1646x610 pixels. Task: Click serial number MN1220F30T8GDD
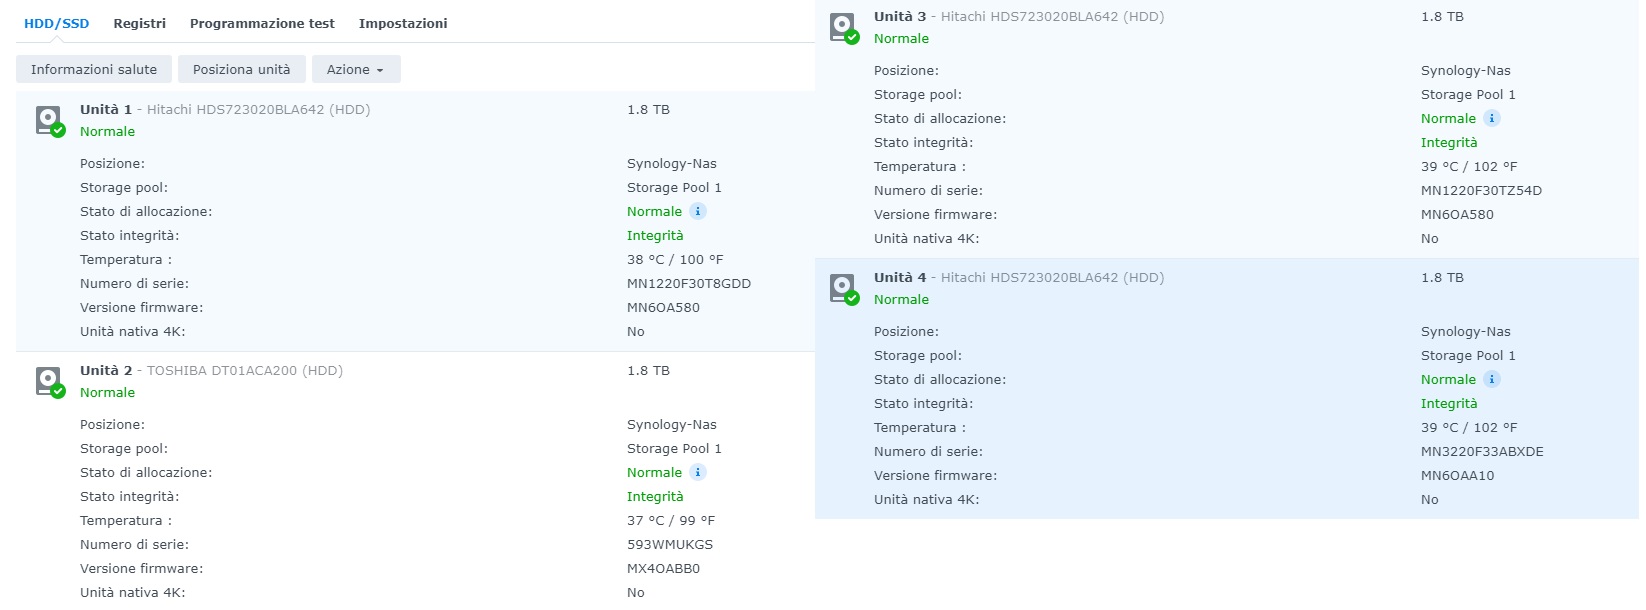(x=689, y=283)
